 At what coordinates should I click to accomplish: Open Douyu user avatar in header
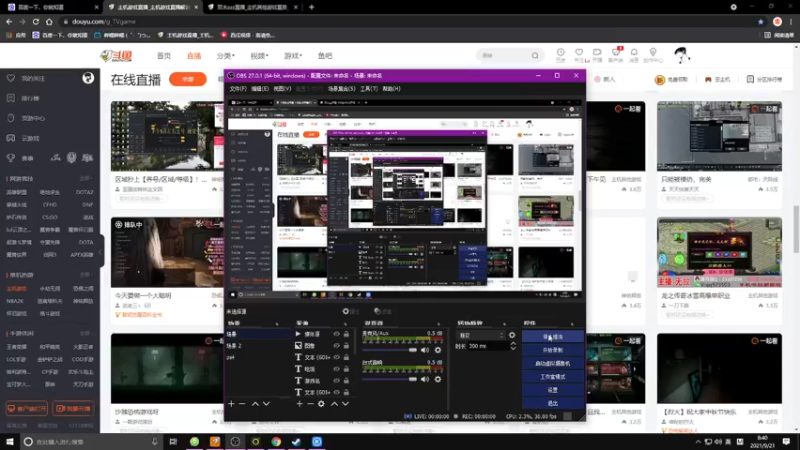coord(682,55)
